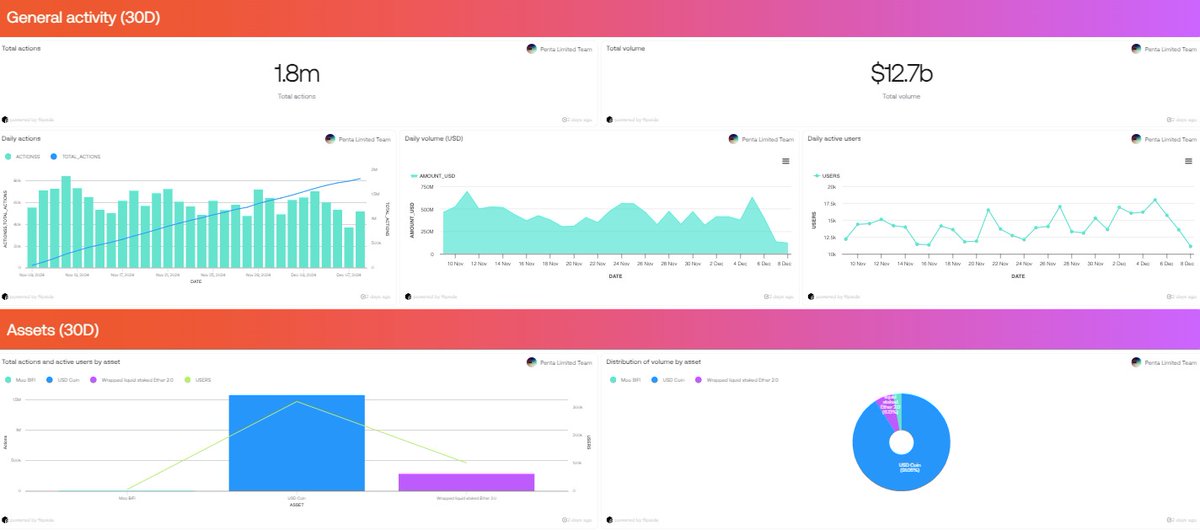Toggle USD Coin legend in Total actions by asset
Screen dimensions: 1200x530
point(62,380)
